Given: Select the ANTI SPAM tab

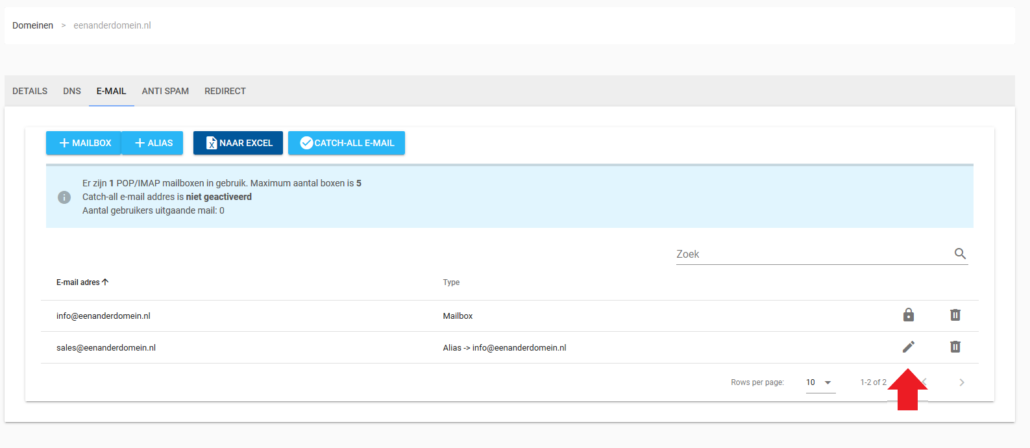Looking at the screenshot, I should click(165, 91).
